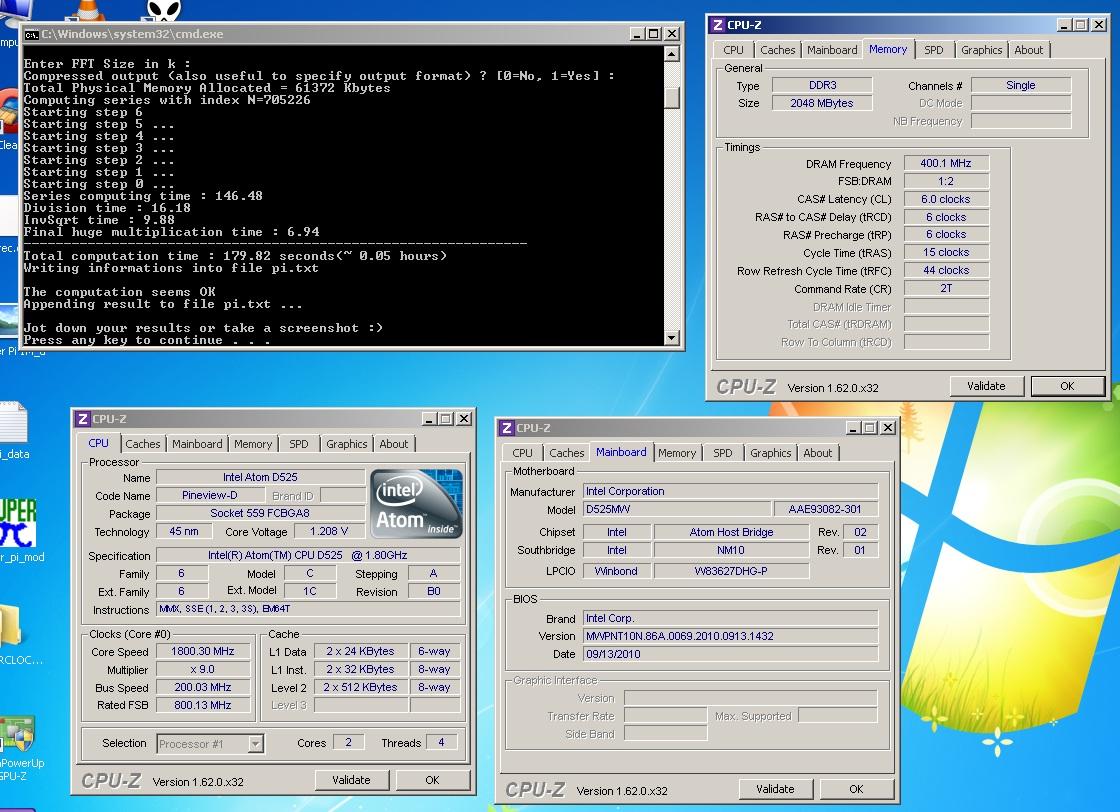
Task: Click the Core Speed 1800.30 MHz value
Action: [x=203, y=651]
